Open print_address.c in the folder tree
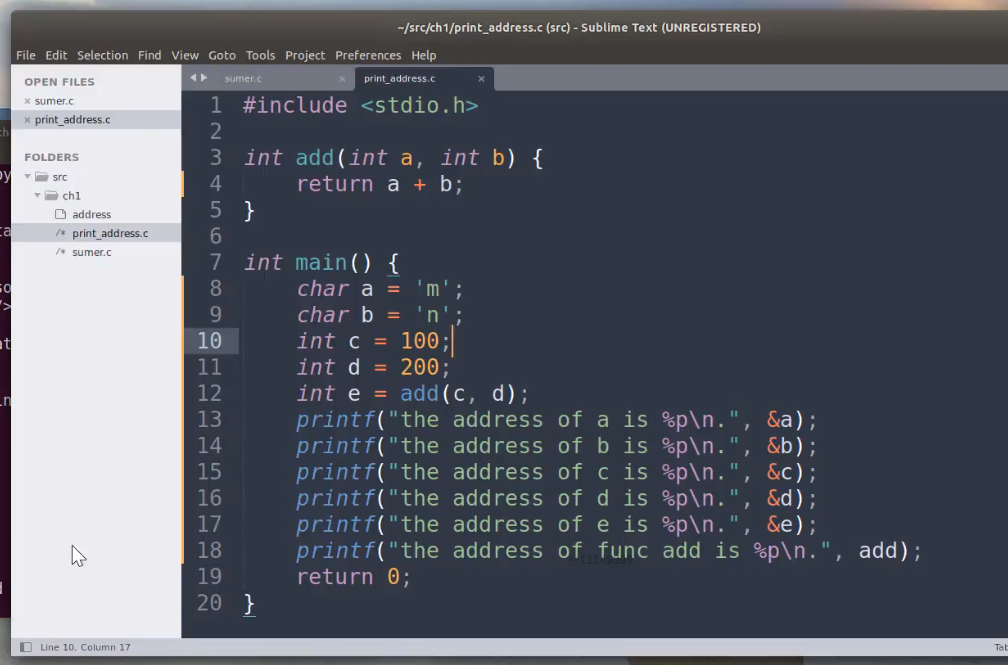Screen dimensions: 1008x665 [x=110, y=233]
